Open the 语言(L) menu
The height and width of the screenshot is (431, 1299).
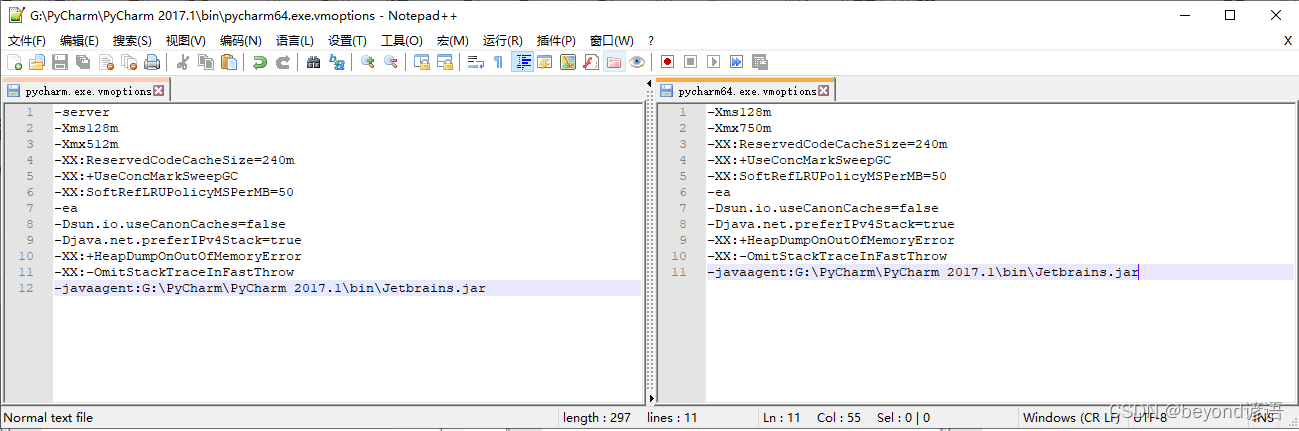coord(294,41)
